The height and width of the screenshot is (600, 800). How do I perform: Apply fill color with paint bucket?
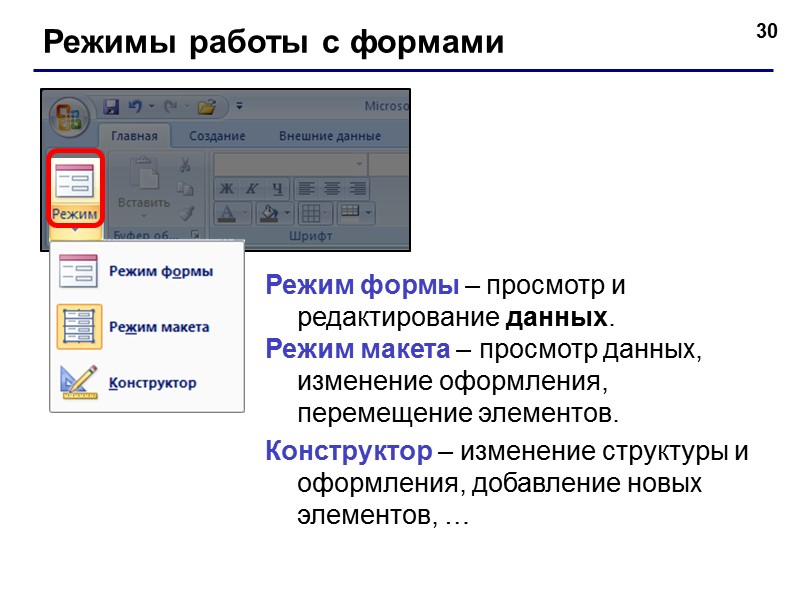[x=269, y=213]
